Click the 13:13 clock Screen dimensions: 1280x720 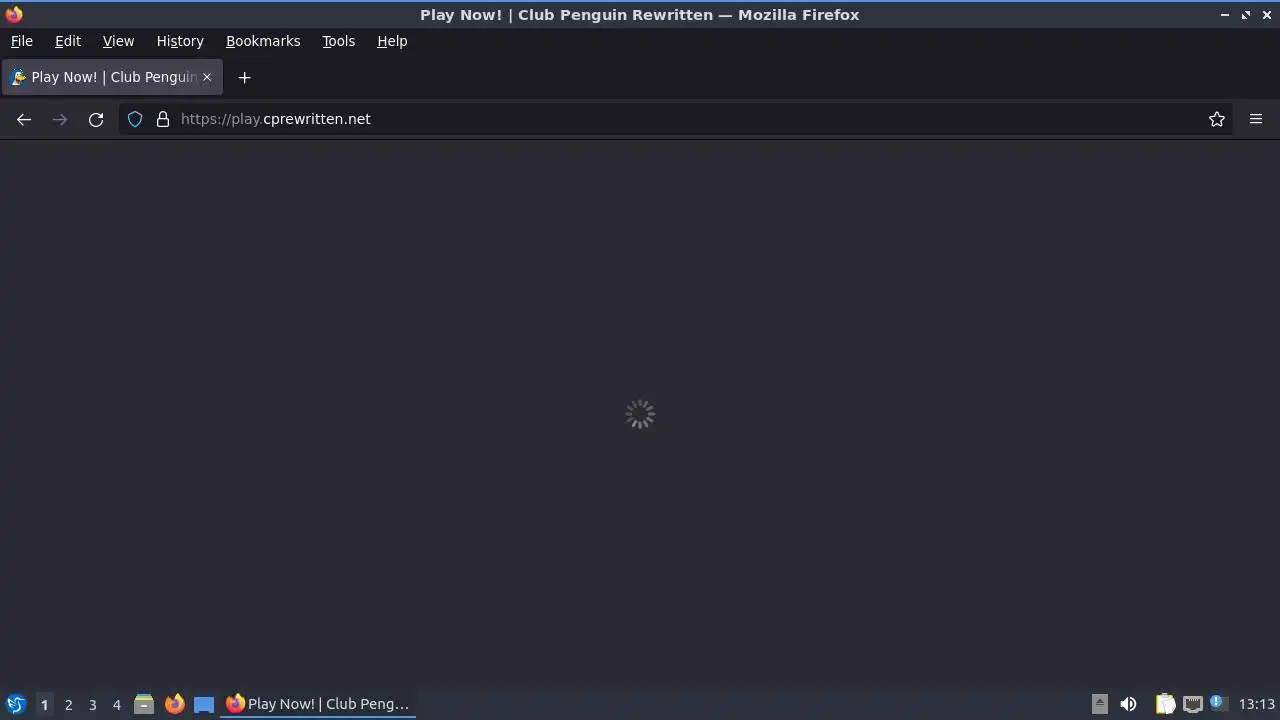coord(1257,704)
